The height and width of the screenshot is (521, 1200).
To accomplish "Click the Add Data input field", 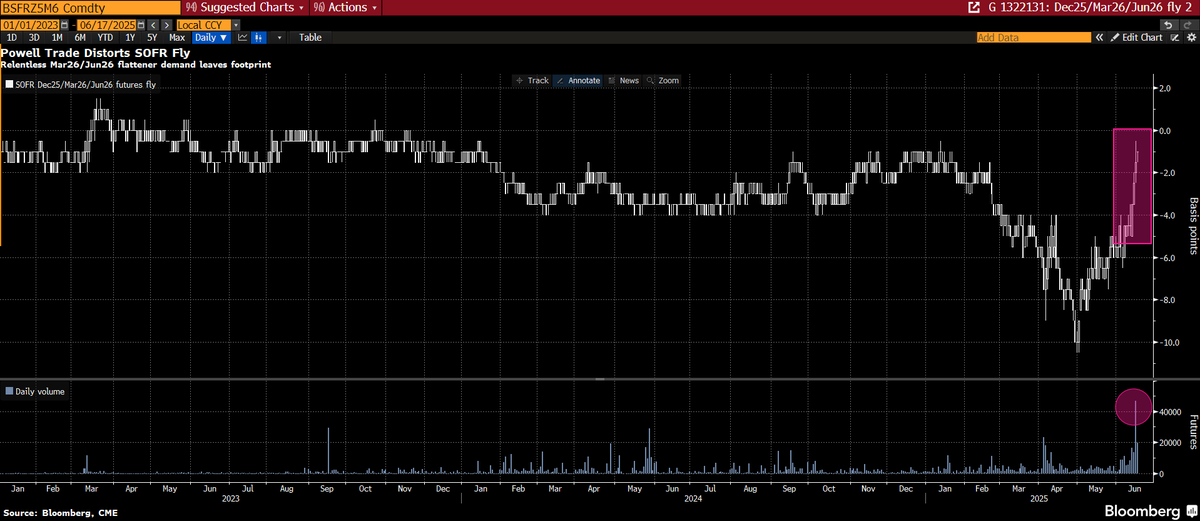I will [1034, 37].
